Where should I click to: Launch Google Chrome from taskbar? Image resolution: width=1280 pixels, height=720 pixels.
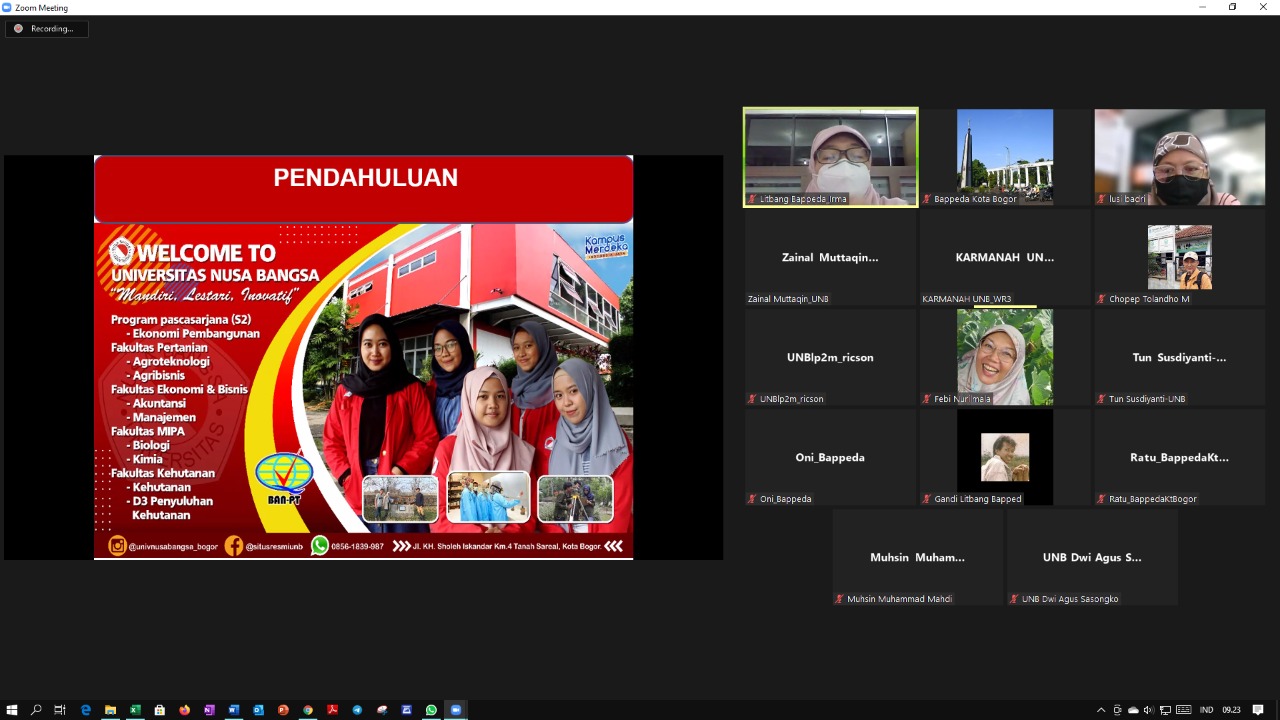pos(308,710)
